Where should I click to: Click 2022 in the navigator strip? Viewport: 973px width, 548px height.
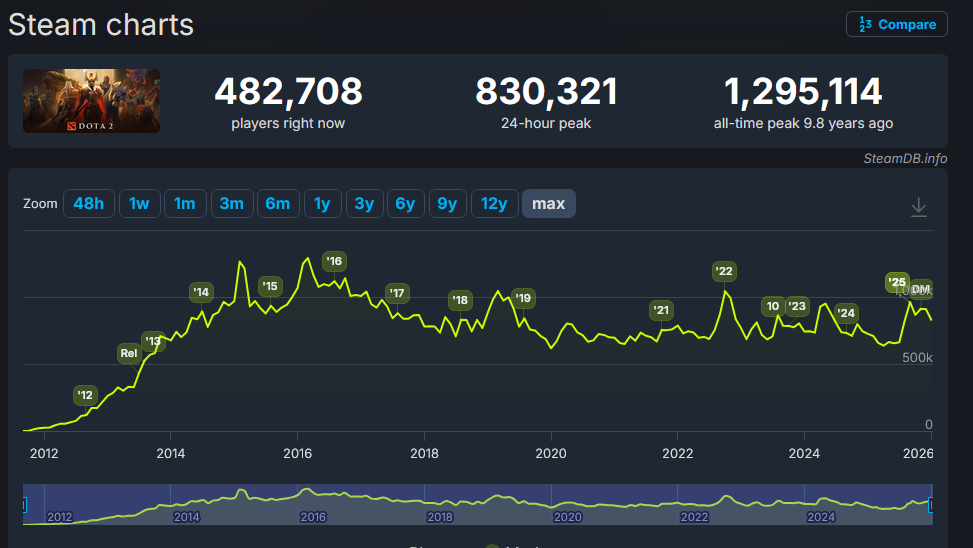pos(694,517)
